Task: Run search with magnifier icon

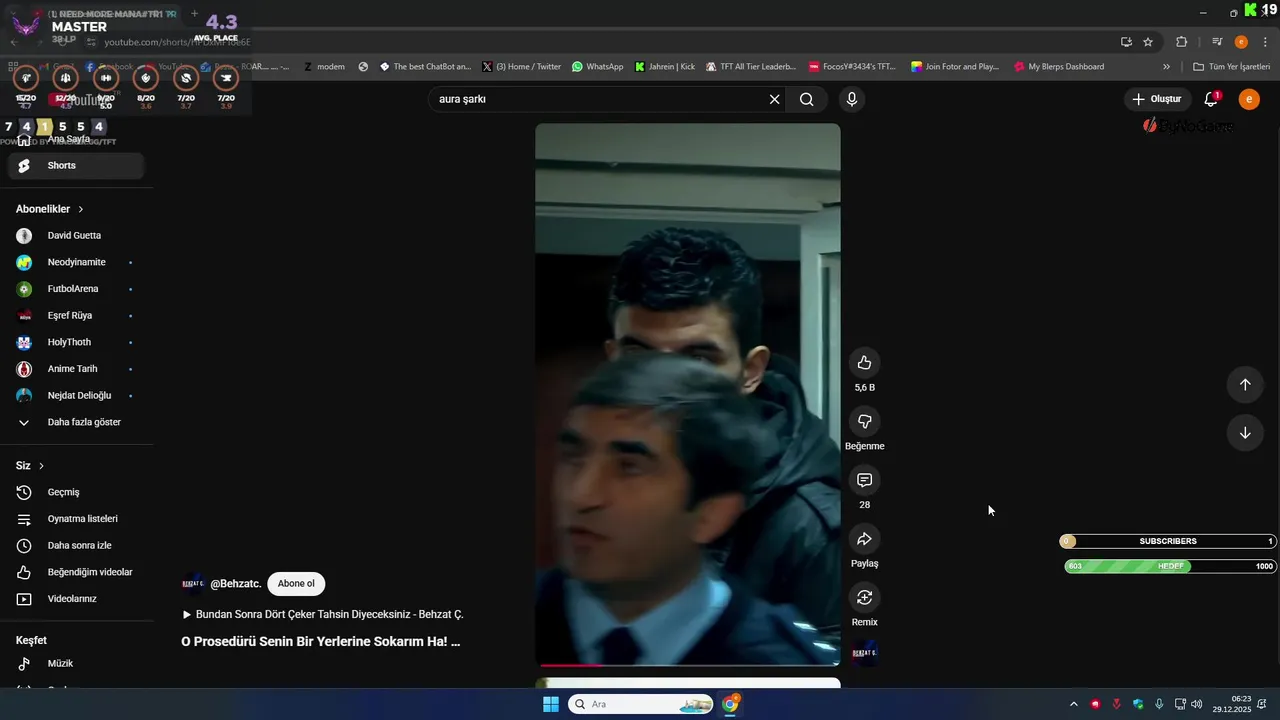Action: [807, 99]
